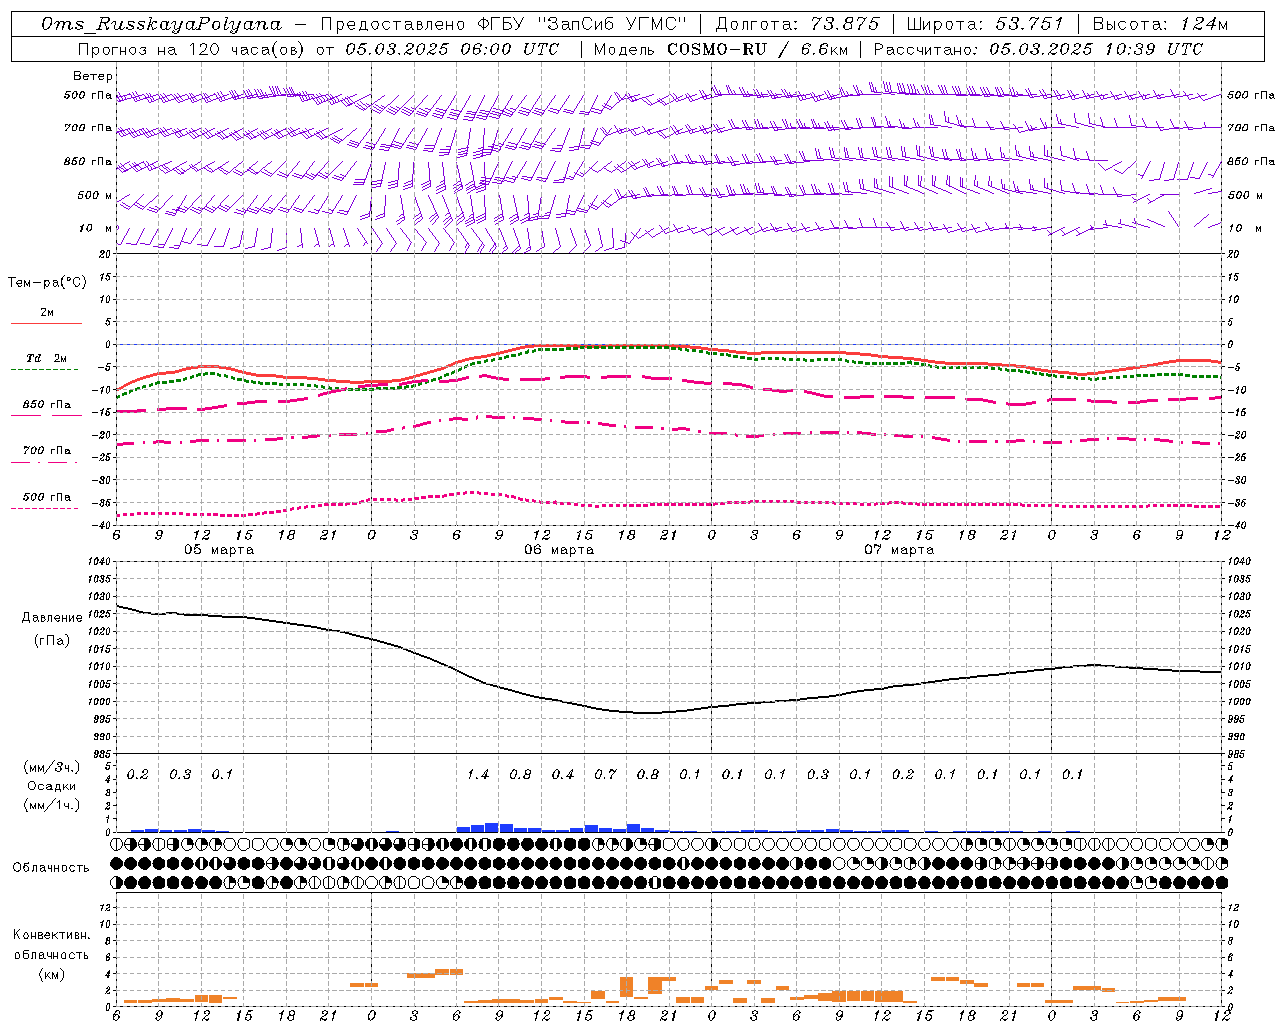Screen dimensions: 1280x1024
Task: Click the Конвективн. облачность label
Action: (x=51, y=945)
